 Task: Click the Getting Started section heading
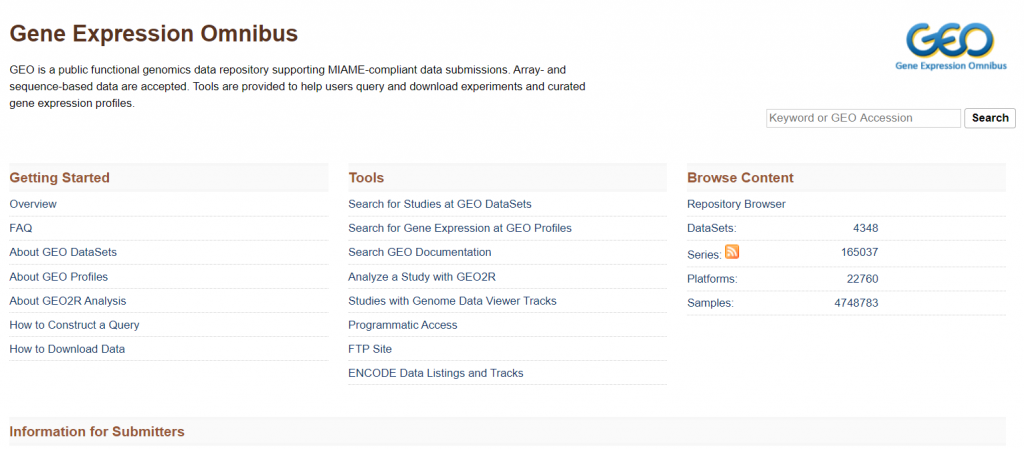[59, 178]
